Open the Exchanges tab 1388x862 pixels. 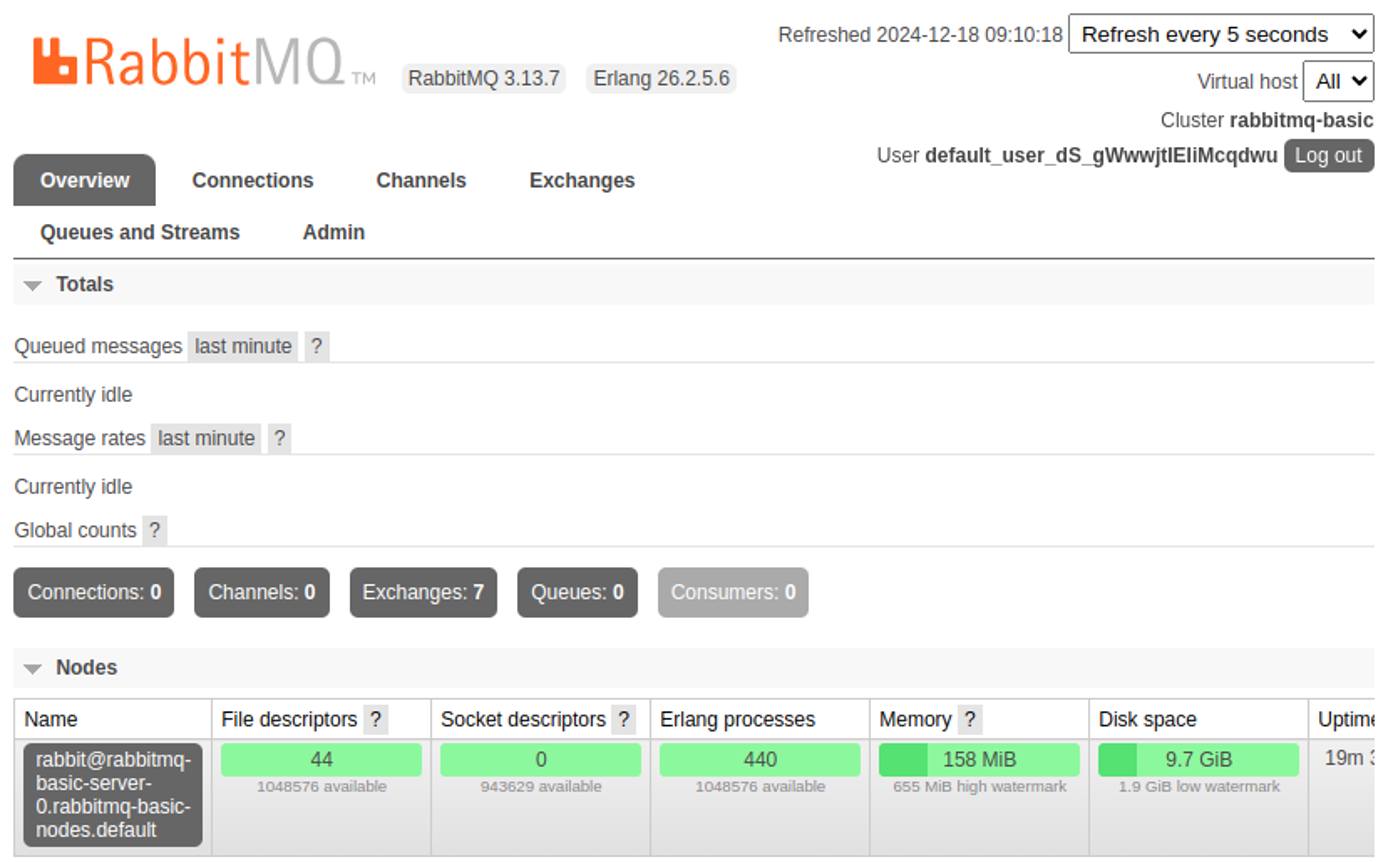coord(581,180)
